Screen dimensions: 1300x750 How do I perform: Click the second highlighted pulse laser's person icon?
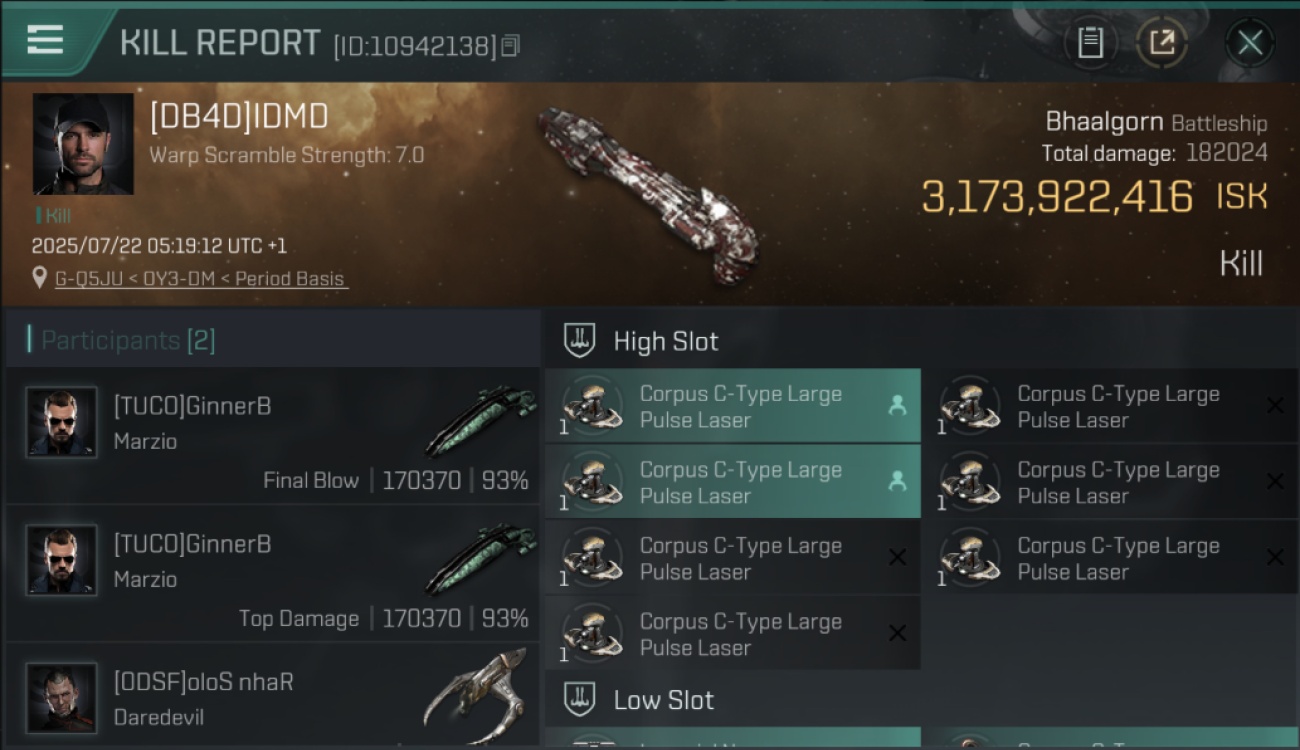click(897, 481)
